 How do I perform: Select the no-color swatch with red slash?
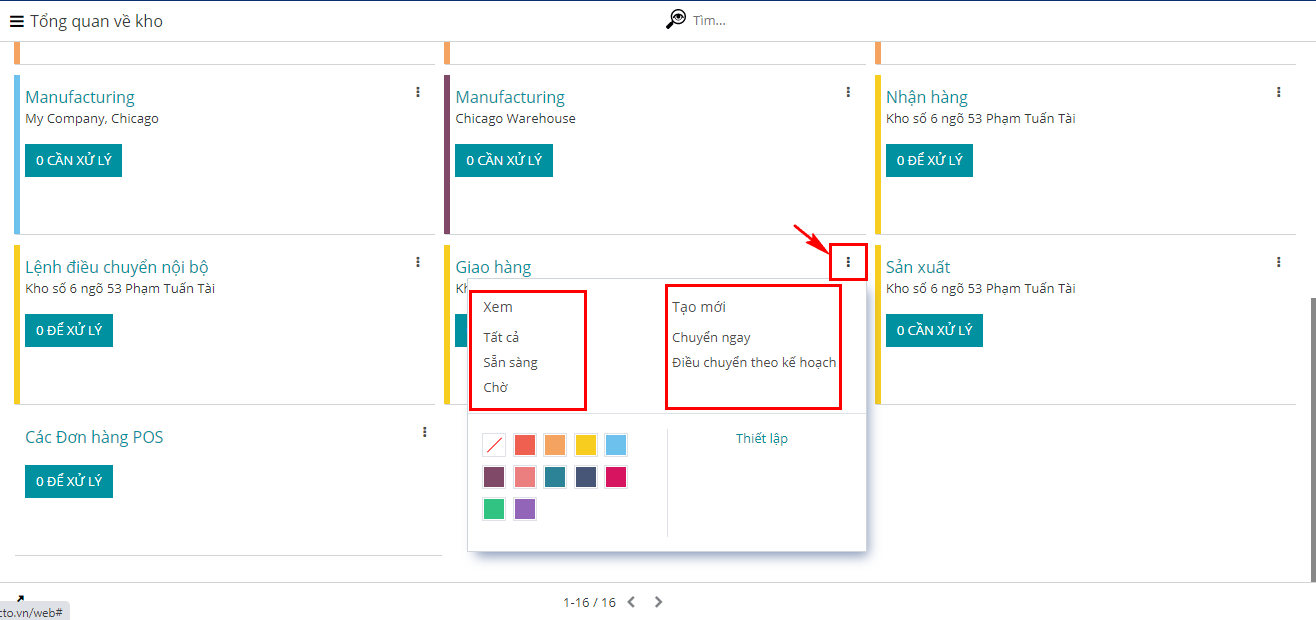(494, 445)
